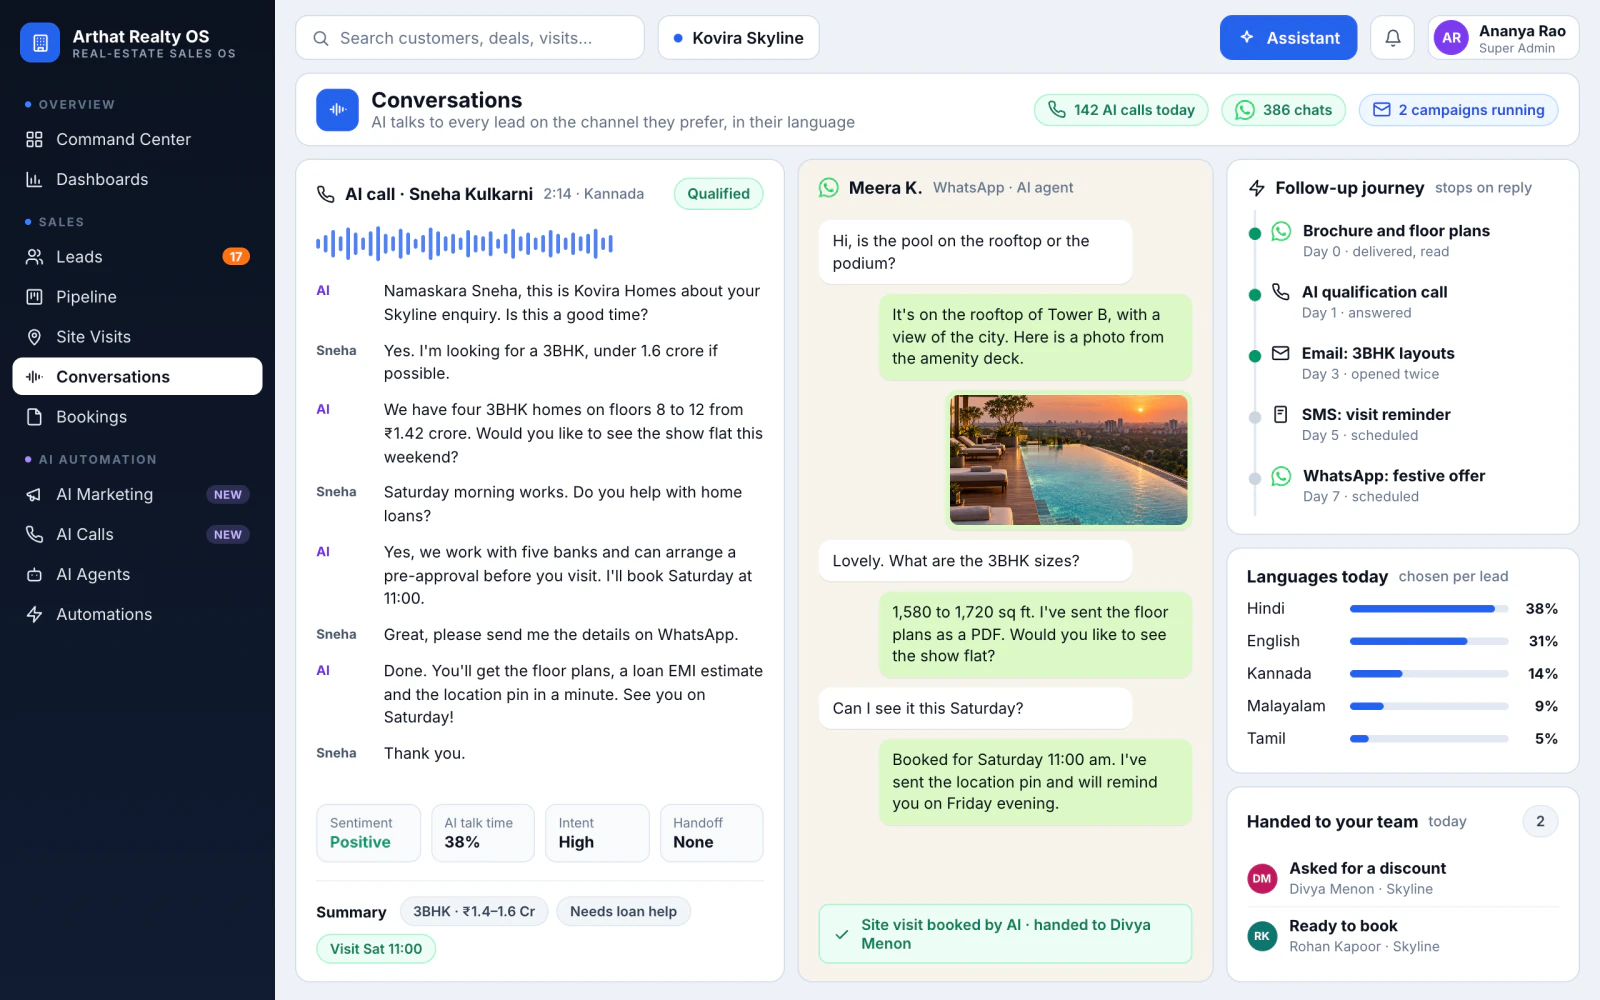
Task: Open 2 campaigns running chip
Action: pyautogui.click(x=1458, y=110)
